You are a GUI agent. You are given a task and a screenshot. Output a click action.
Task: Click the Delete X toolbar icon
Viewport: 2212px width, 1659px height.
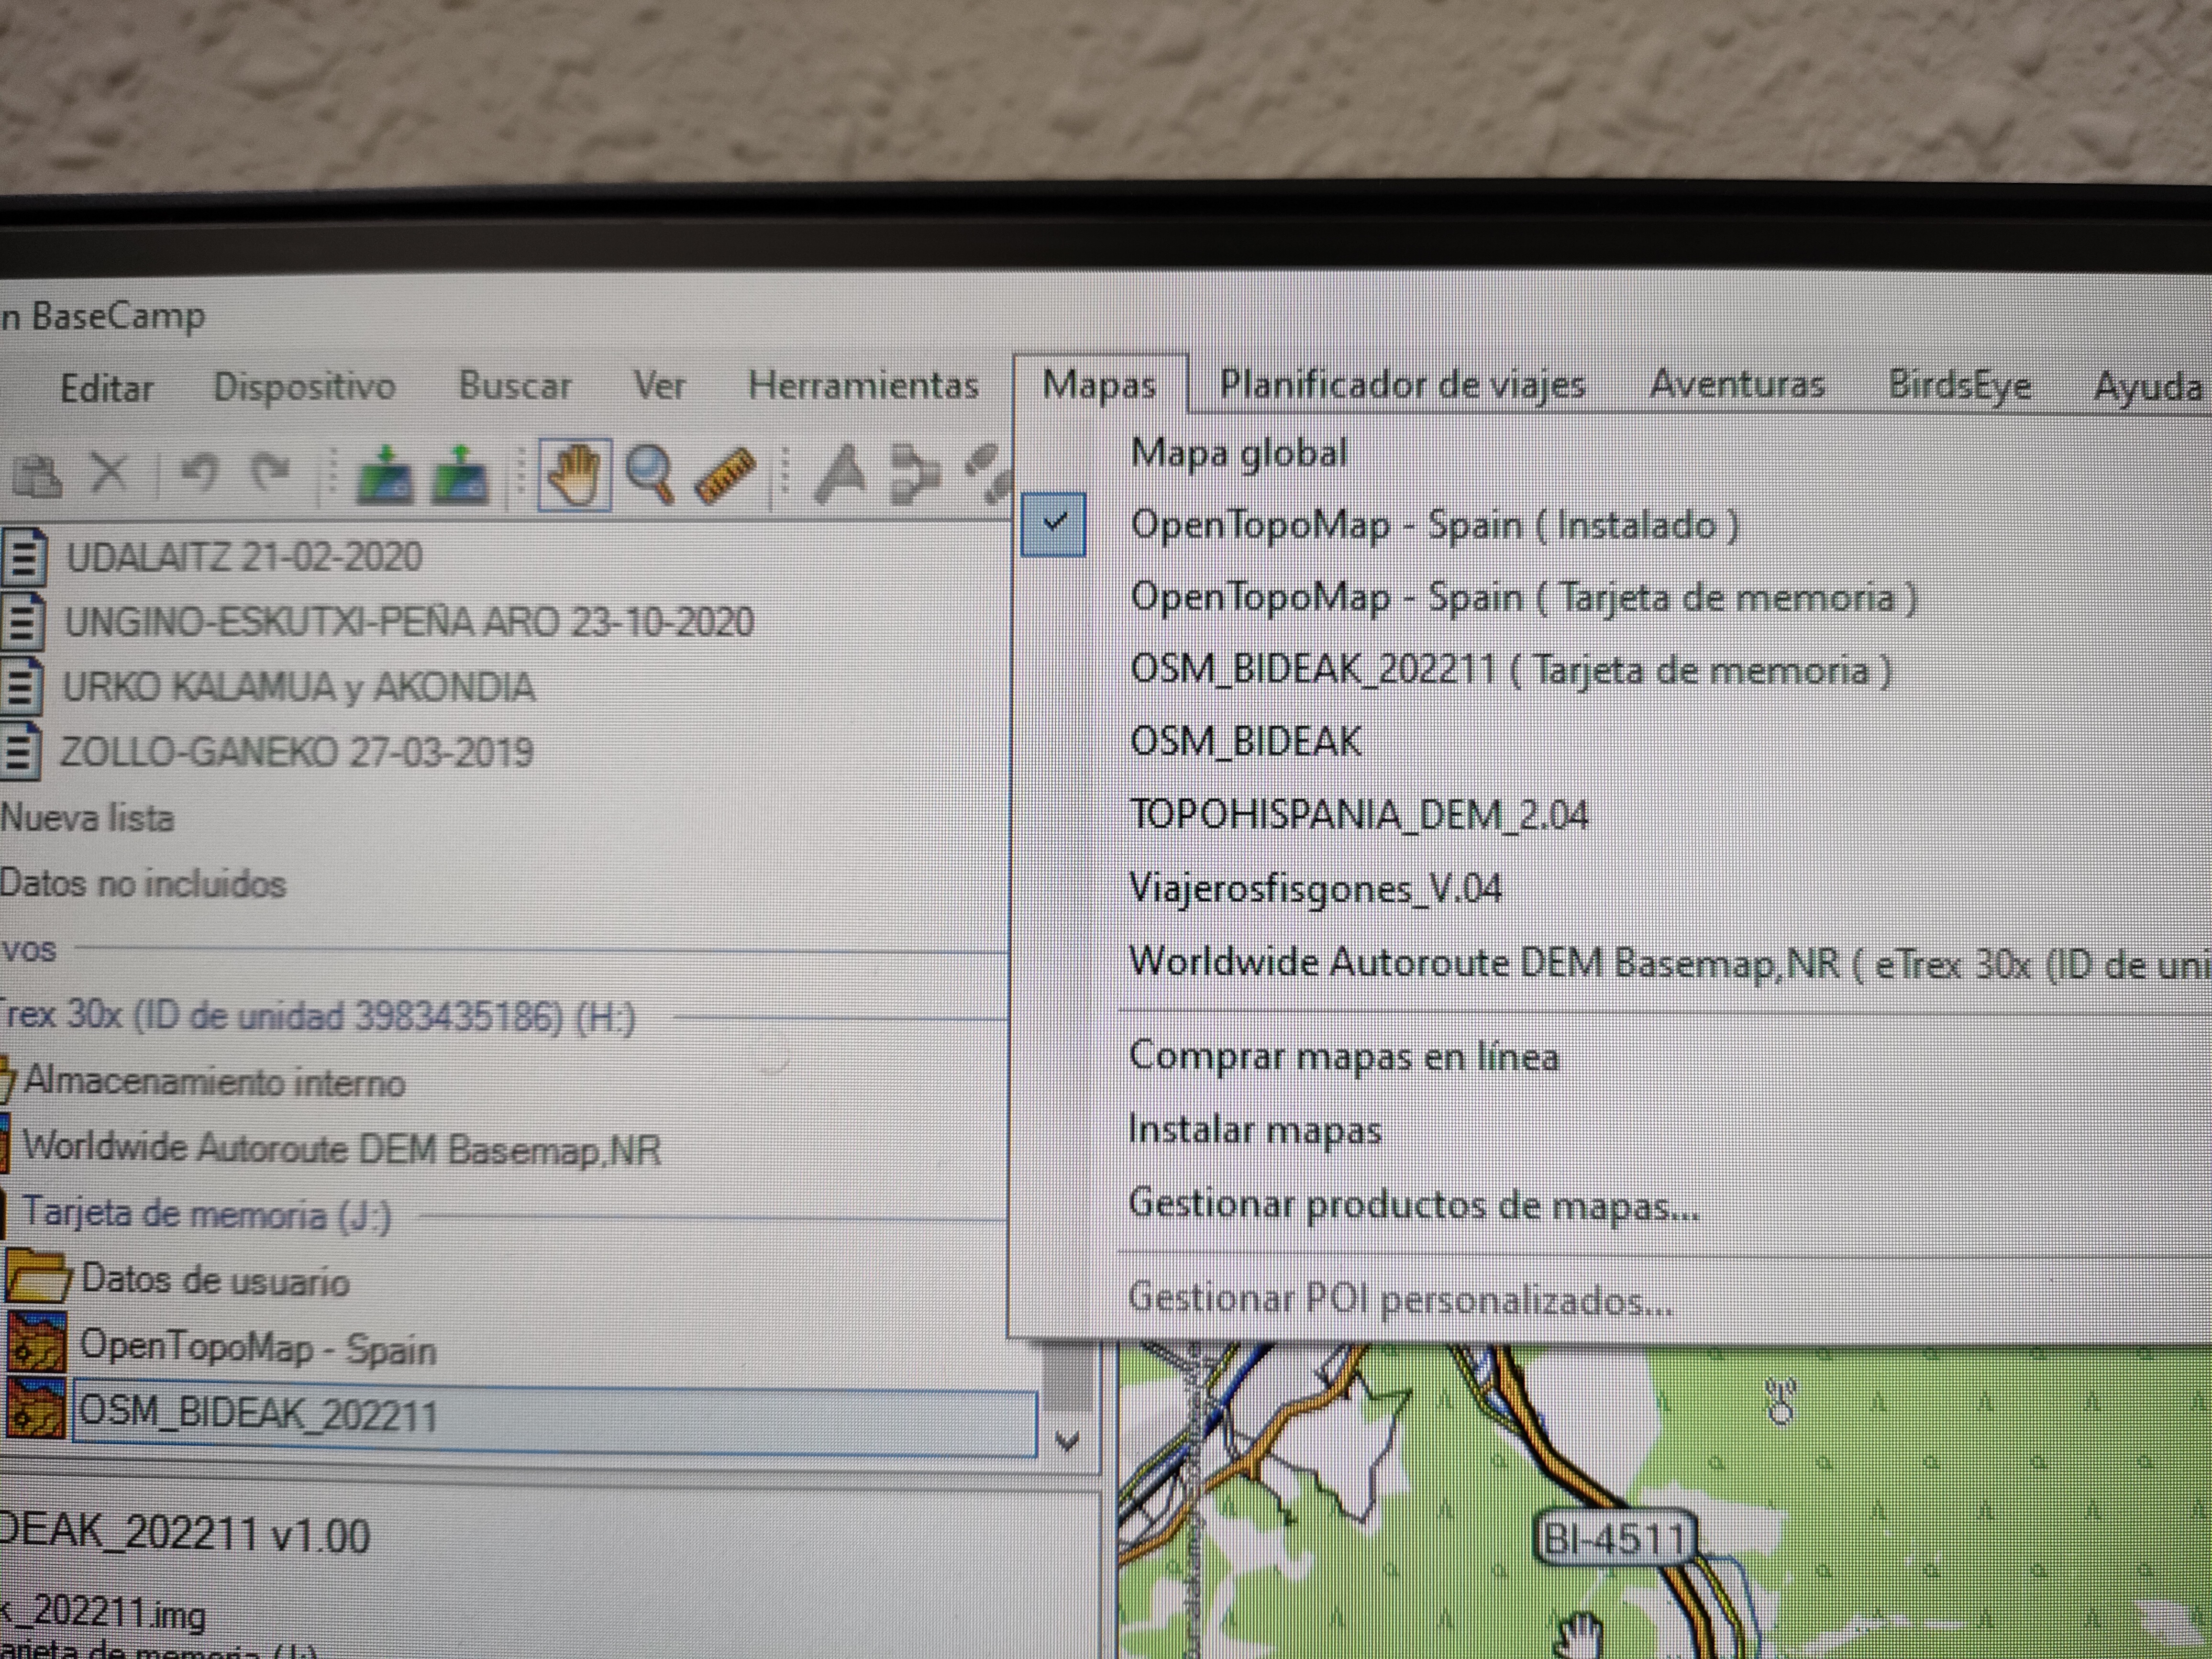click(110, 472)
